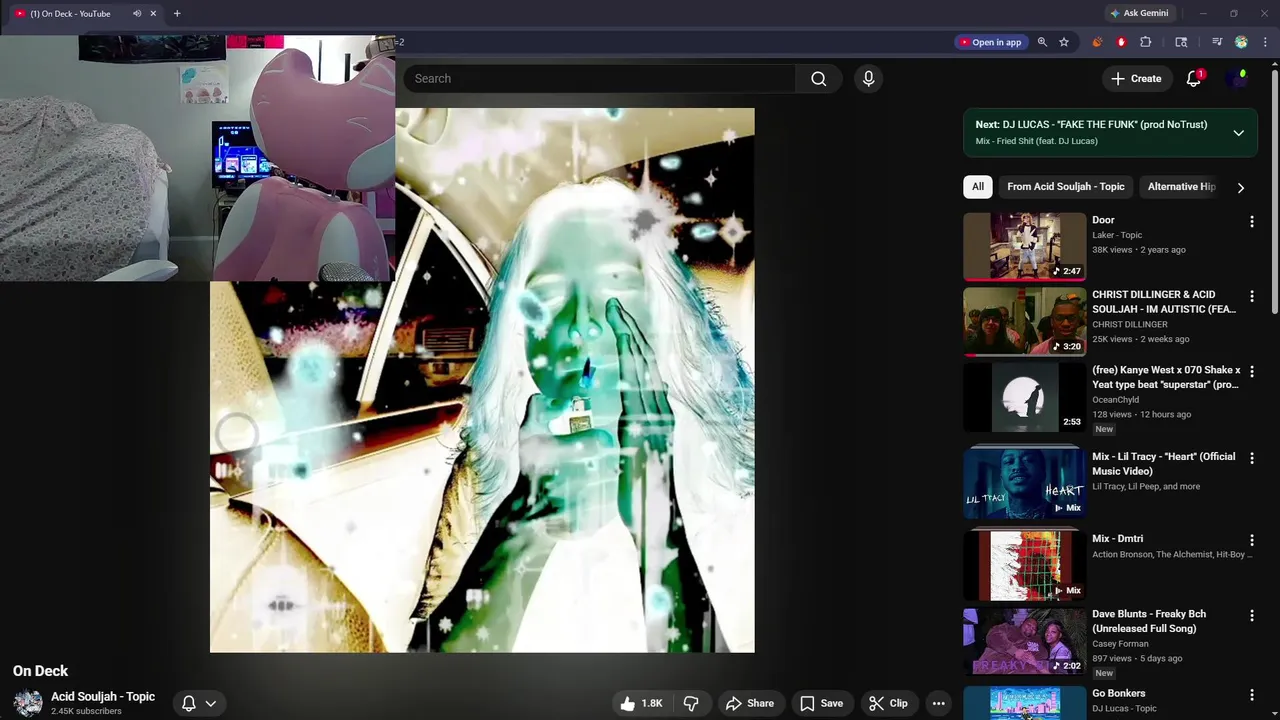Image resolution: width=1280 pixels, height=720 pixels.
Task: Open Mix - Dmtri thumbnail
Action: [x=1024, y=565]
